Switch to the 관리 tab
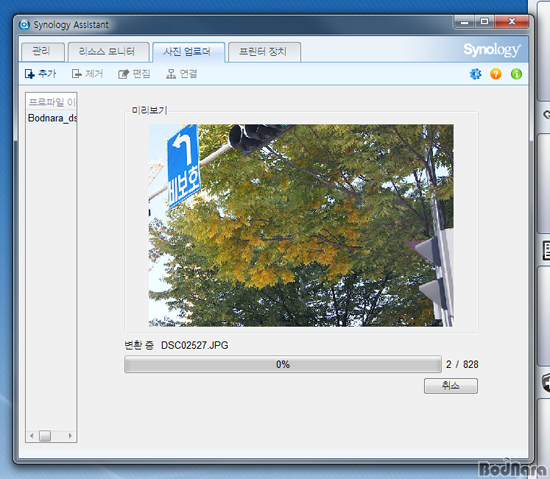 point(42,52)
